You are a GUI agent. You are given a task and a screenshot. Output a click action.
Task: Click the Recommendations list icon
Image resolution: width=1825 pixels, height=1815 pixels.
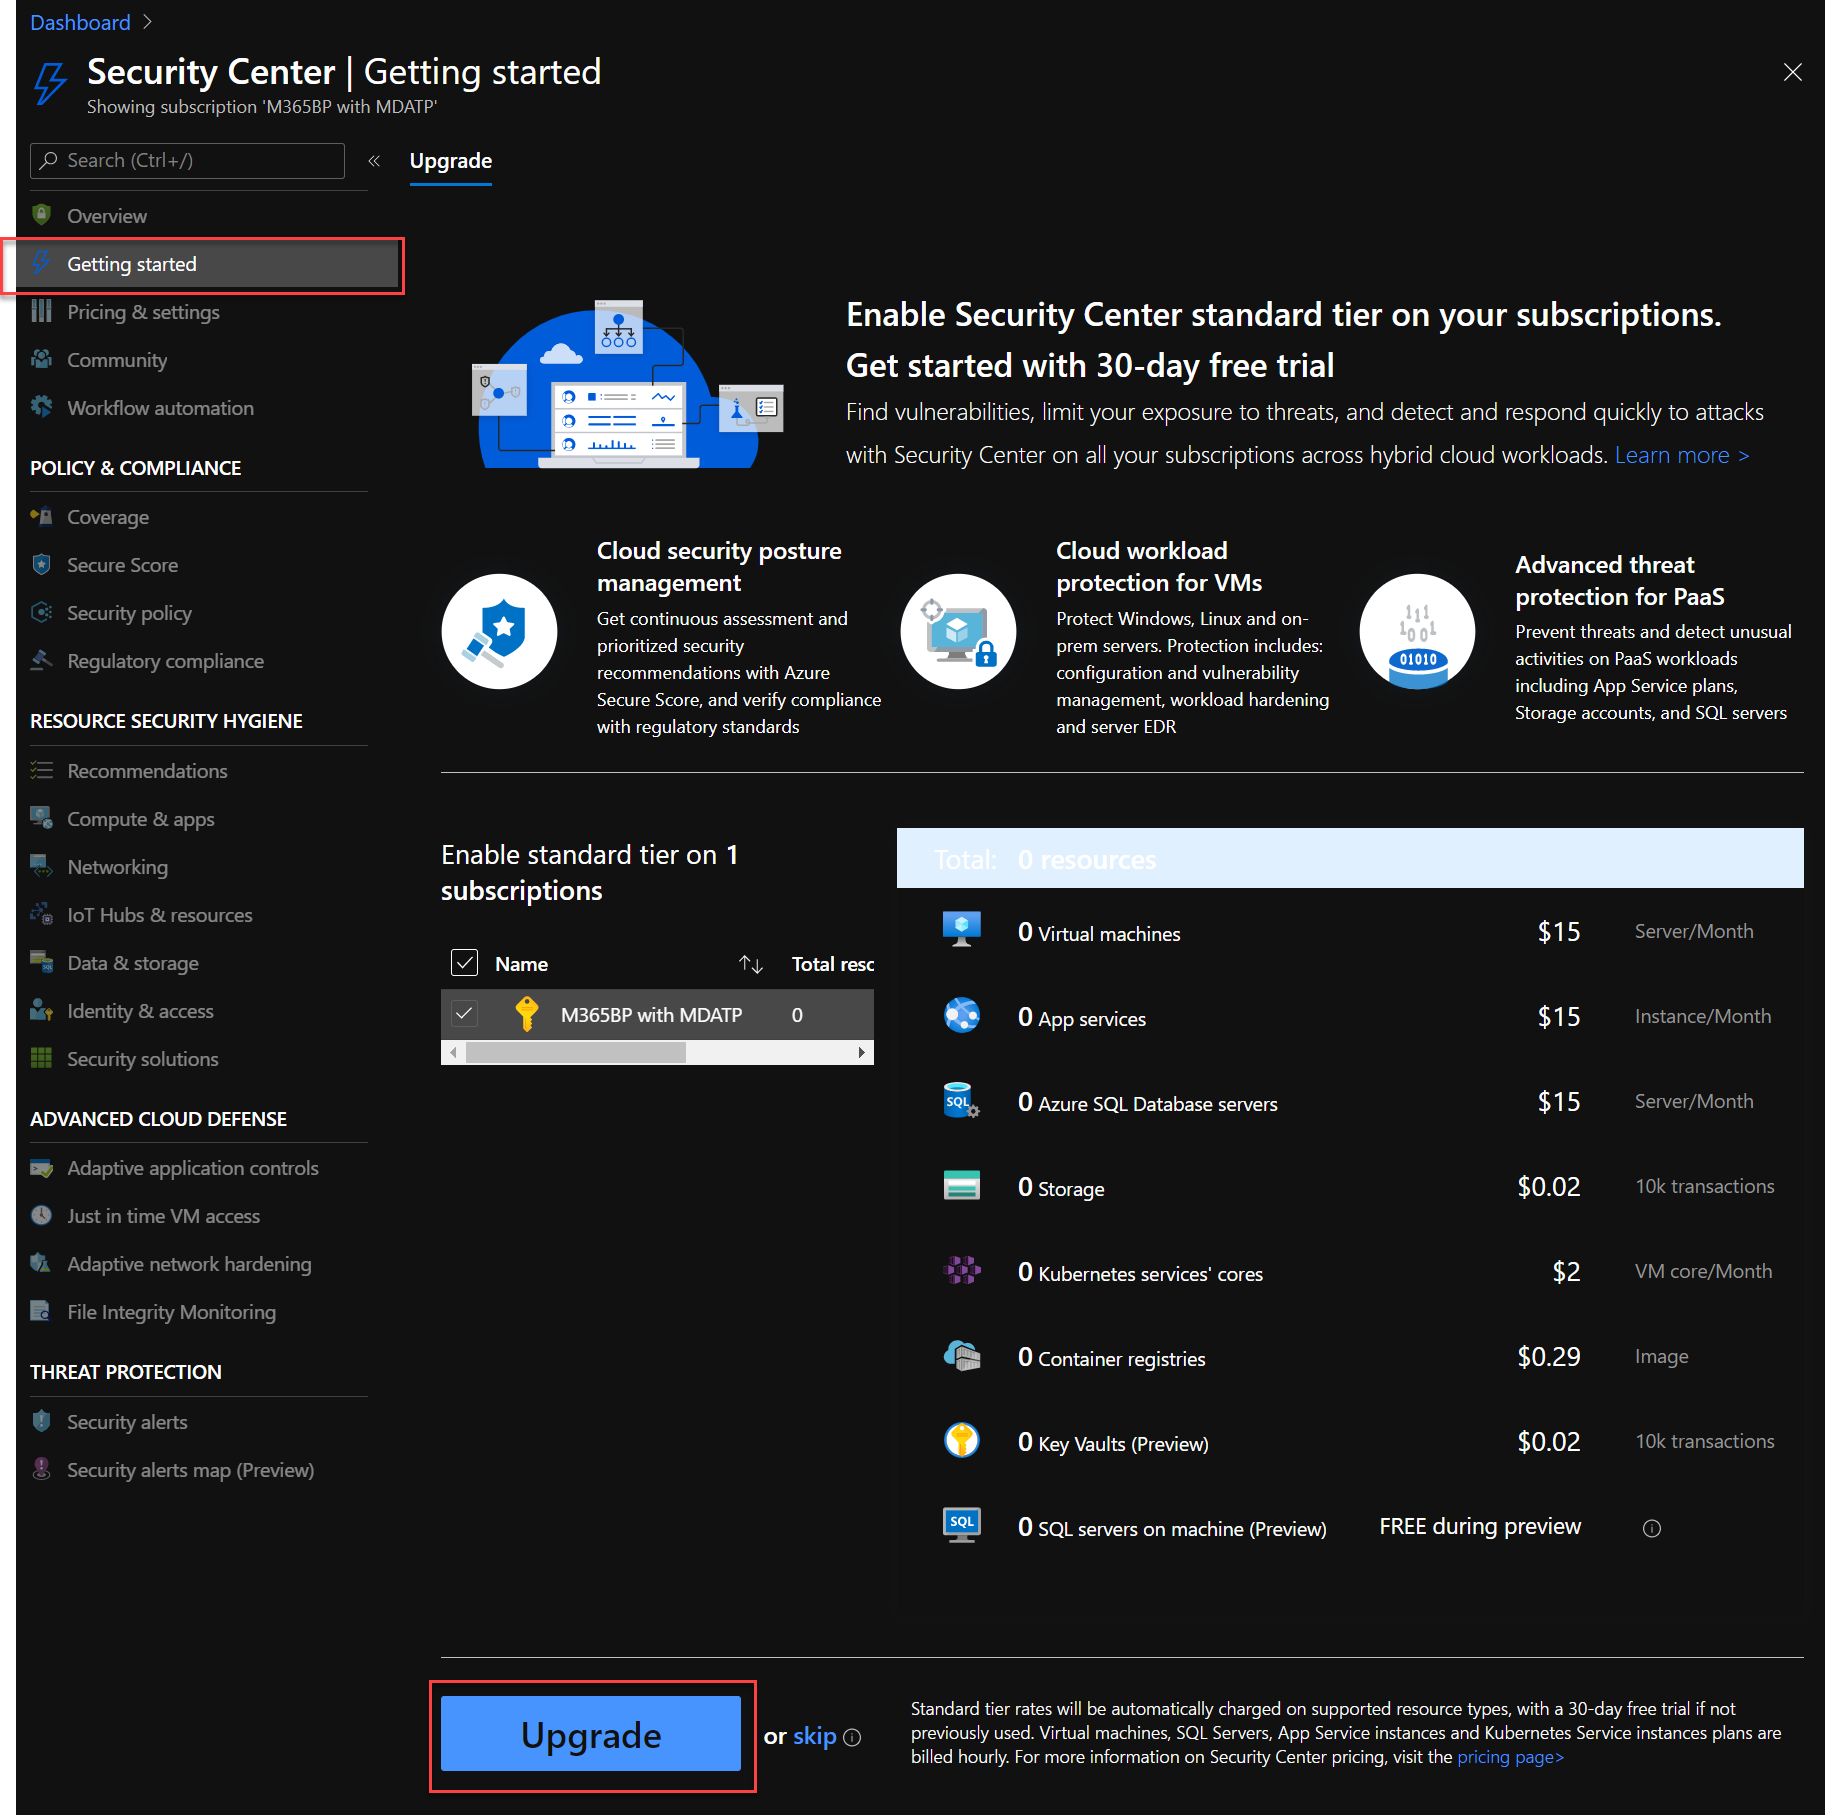tap(41, 770)
